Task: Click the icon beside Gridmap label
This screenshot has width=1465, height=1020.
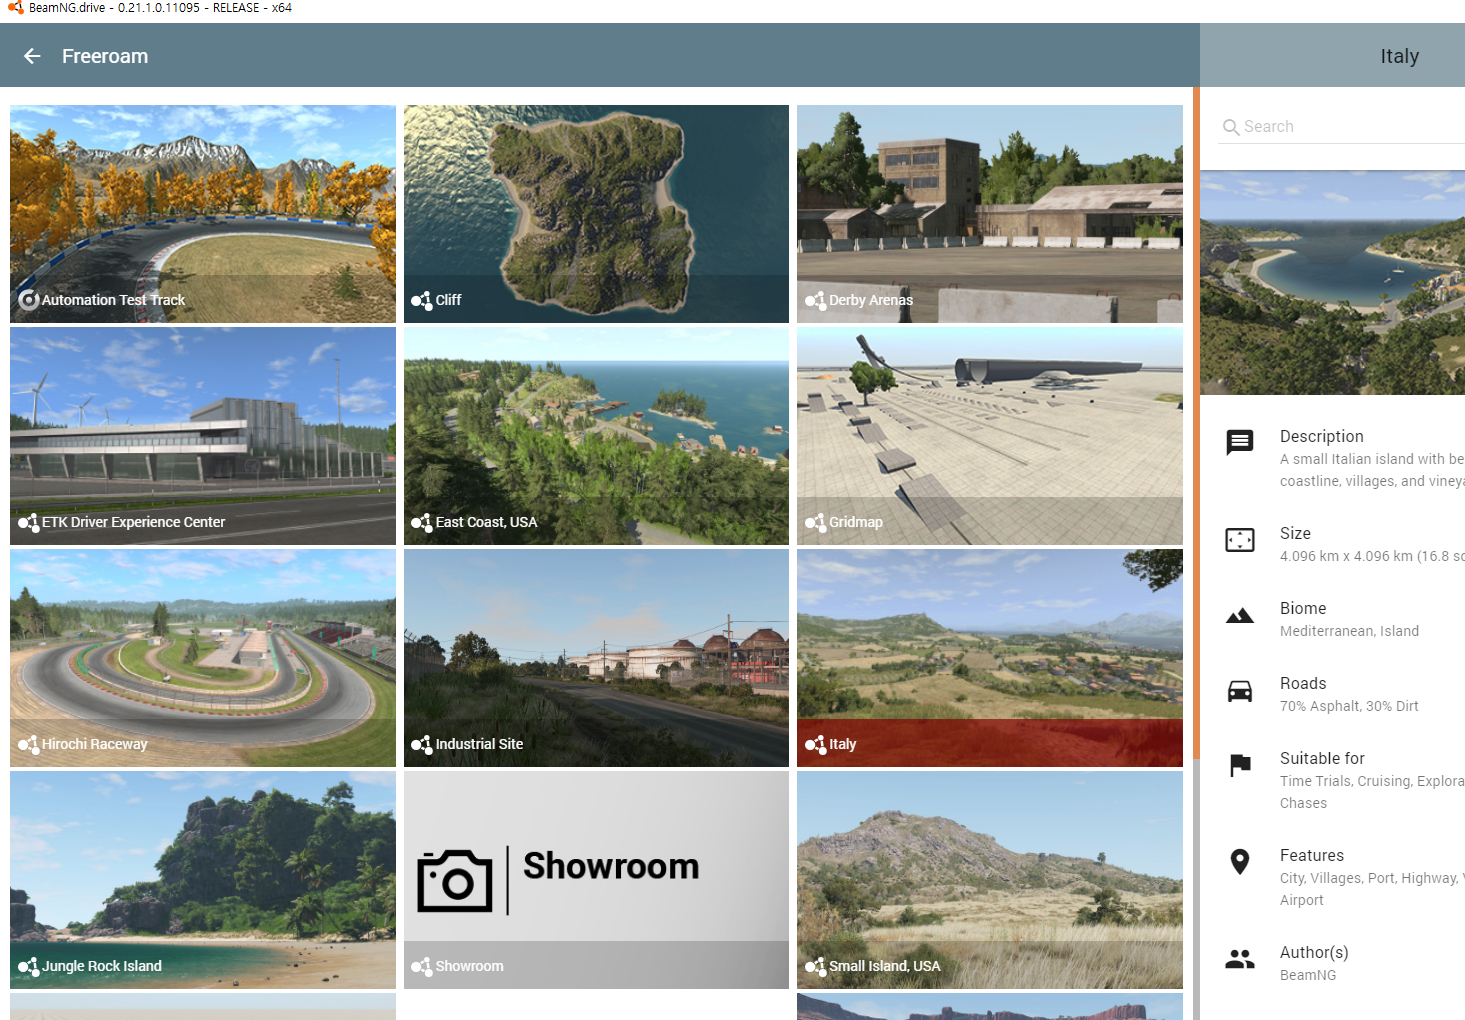Action: coord(815,522)
